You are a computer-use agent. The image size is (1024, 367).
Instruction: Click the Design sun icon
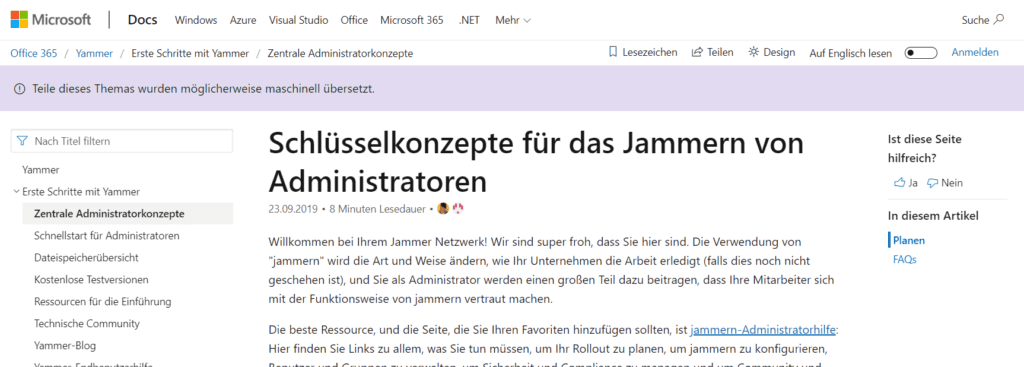click(754, 52)
